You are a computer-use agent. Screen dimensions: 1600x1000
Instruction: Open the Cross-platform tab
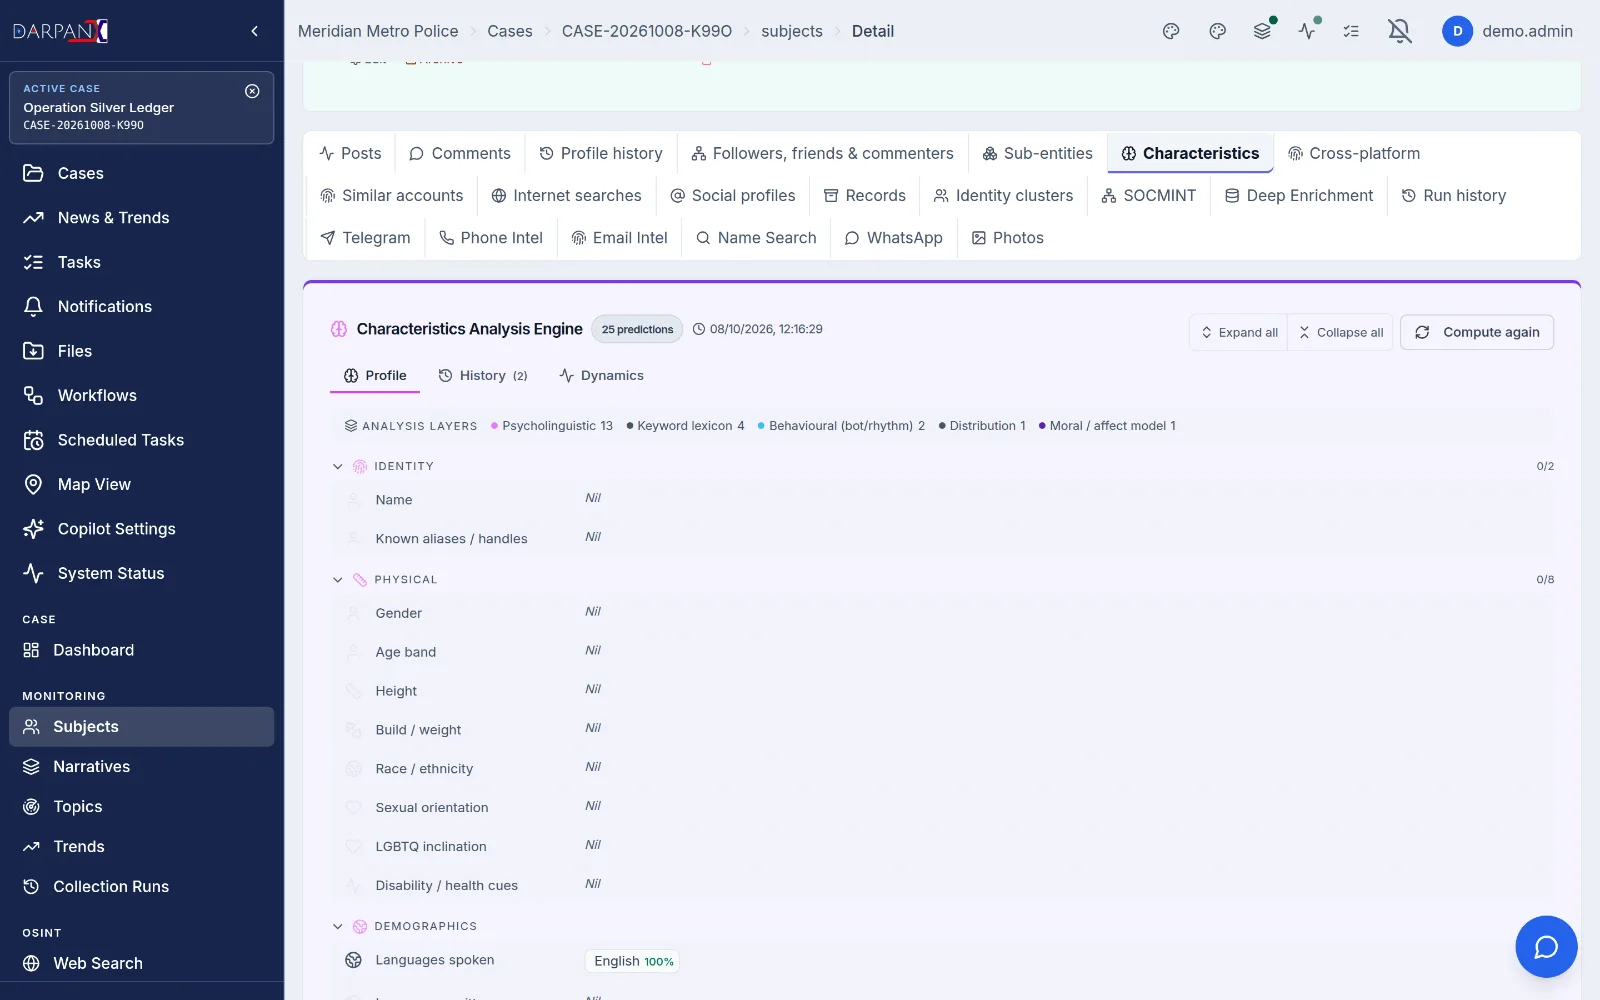(1354, 153)
